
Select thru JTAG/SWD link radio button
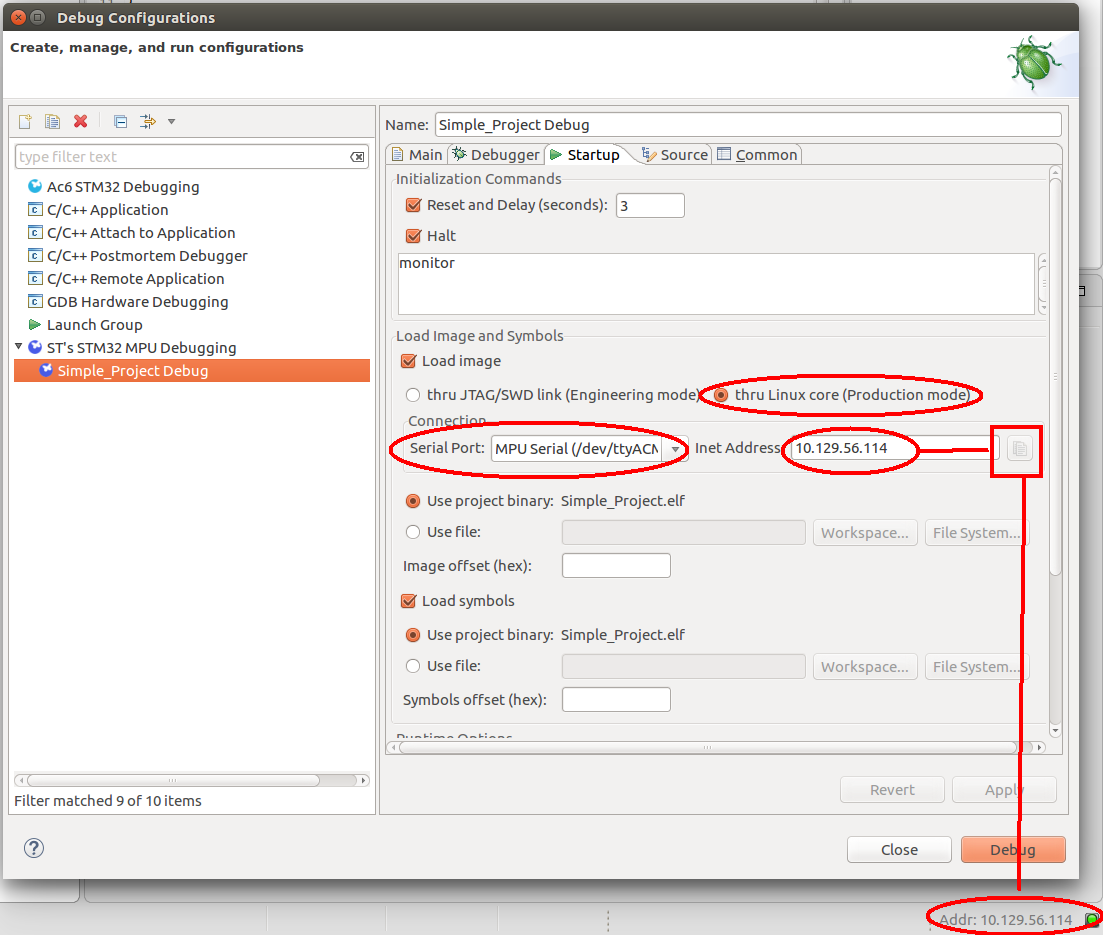[x=413, y=395]
